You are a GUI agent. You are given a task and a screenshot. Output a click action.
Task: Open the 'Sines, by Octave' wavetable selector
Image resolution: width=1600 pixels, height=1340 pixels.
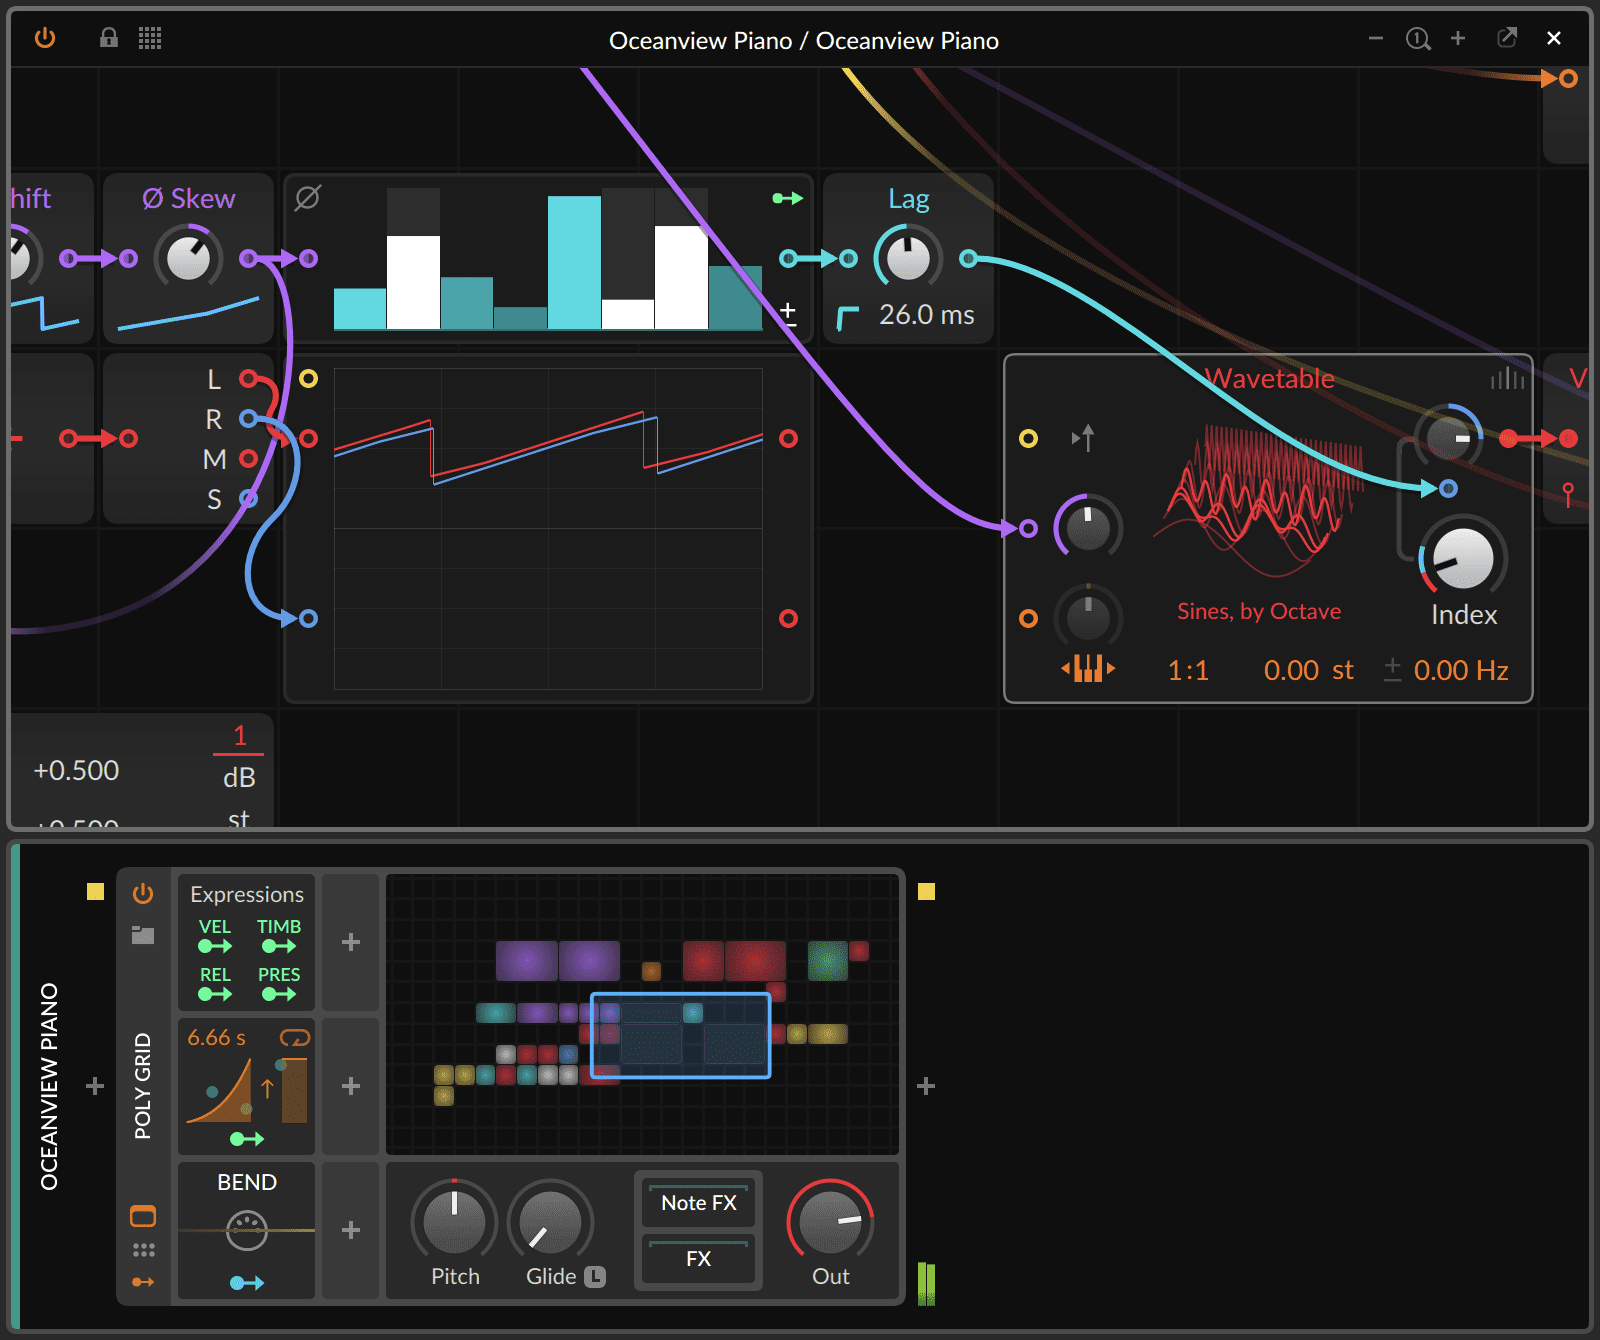1258,611
